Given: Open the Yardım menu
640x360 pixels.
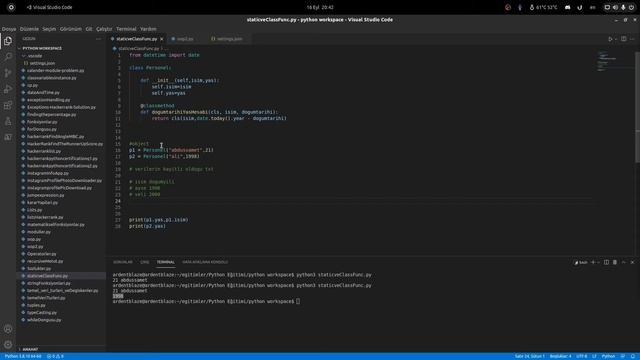Looking at the screenshot, I should (x=148, y=29).
